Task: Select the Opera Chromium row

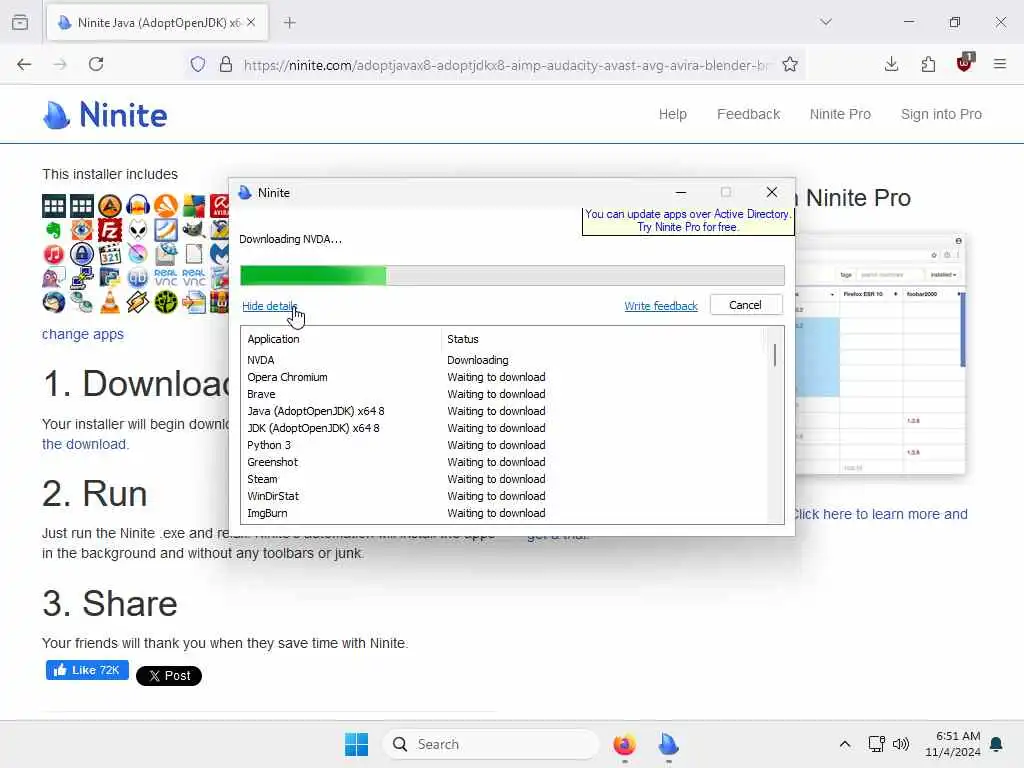Action: click(504, 377)
